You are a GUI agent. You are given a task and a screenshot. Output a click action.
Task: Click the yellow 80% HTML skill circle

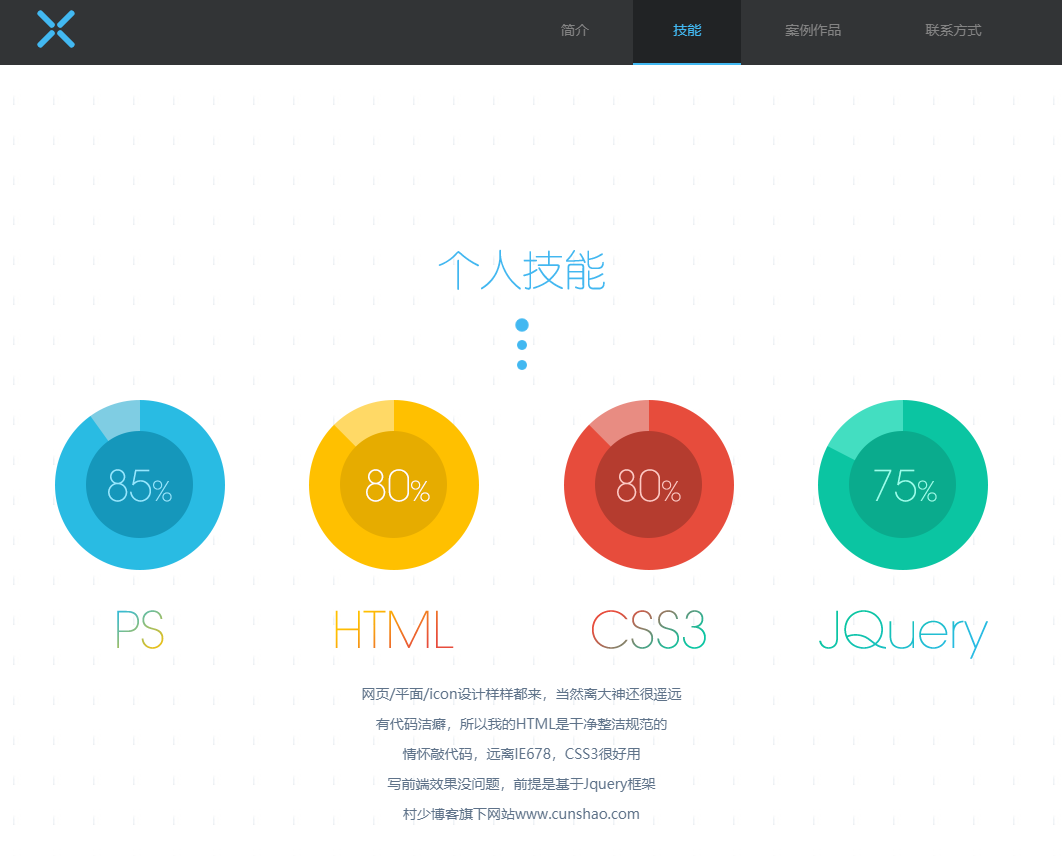point(394,485)
